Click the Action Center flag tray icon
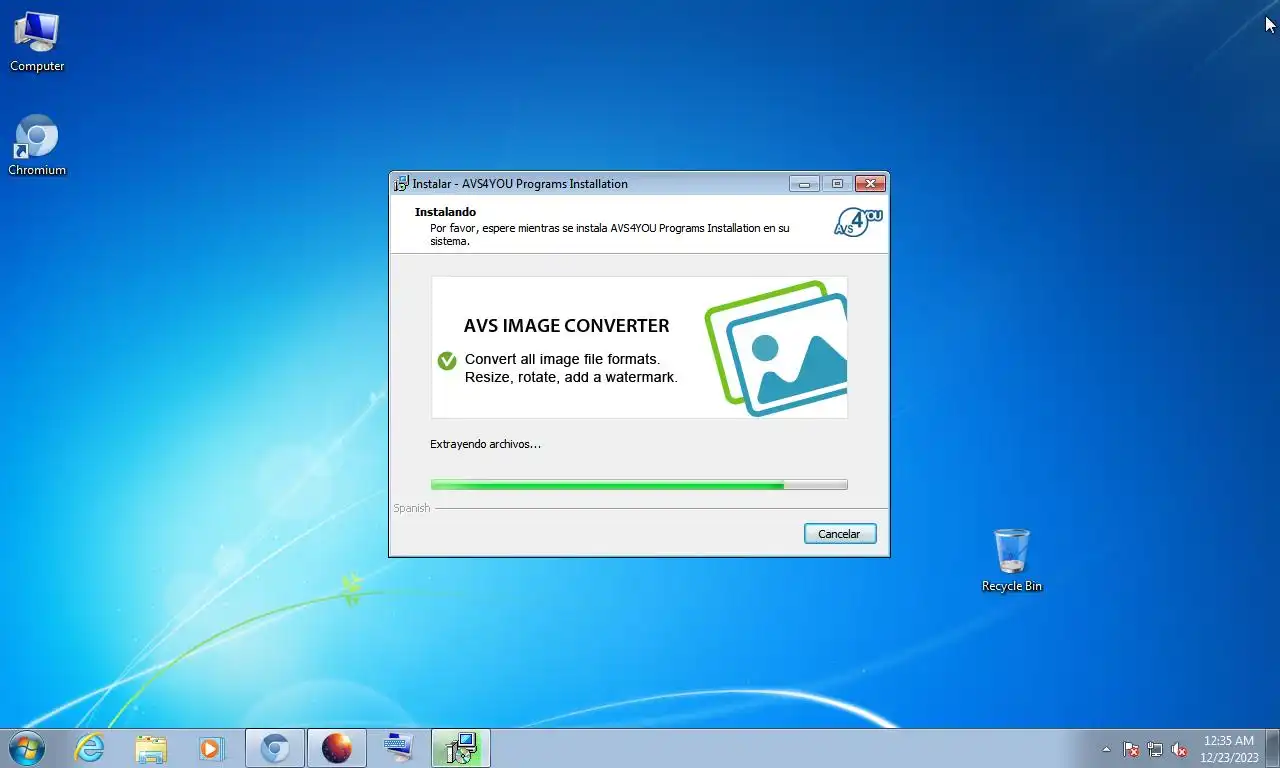 pos(1131,749)
